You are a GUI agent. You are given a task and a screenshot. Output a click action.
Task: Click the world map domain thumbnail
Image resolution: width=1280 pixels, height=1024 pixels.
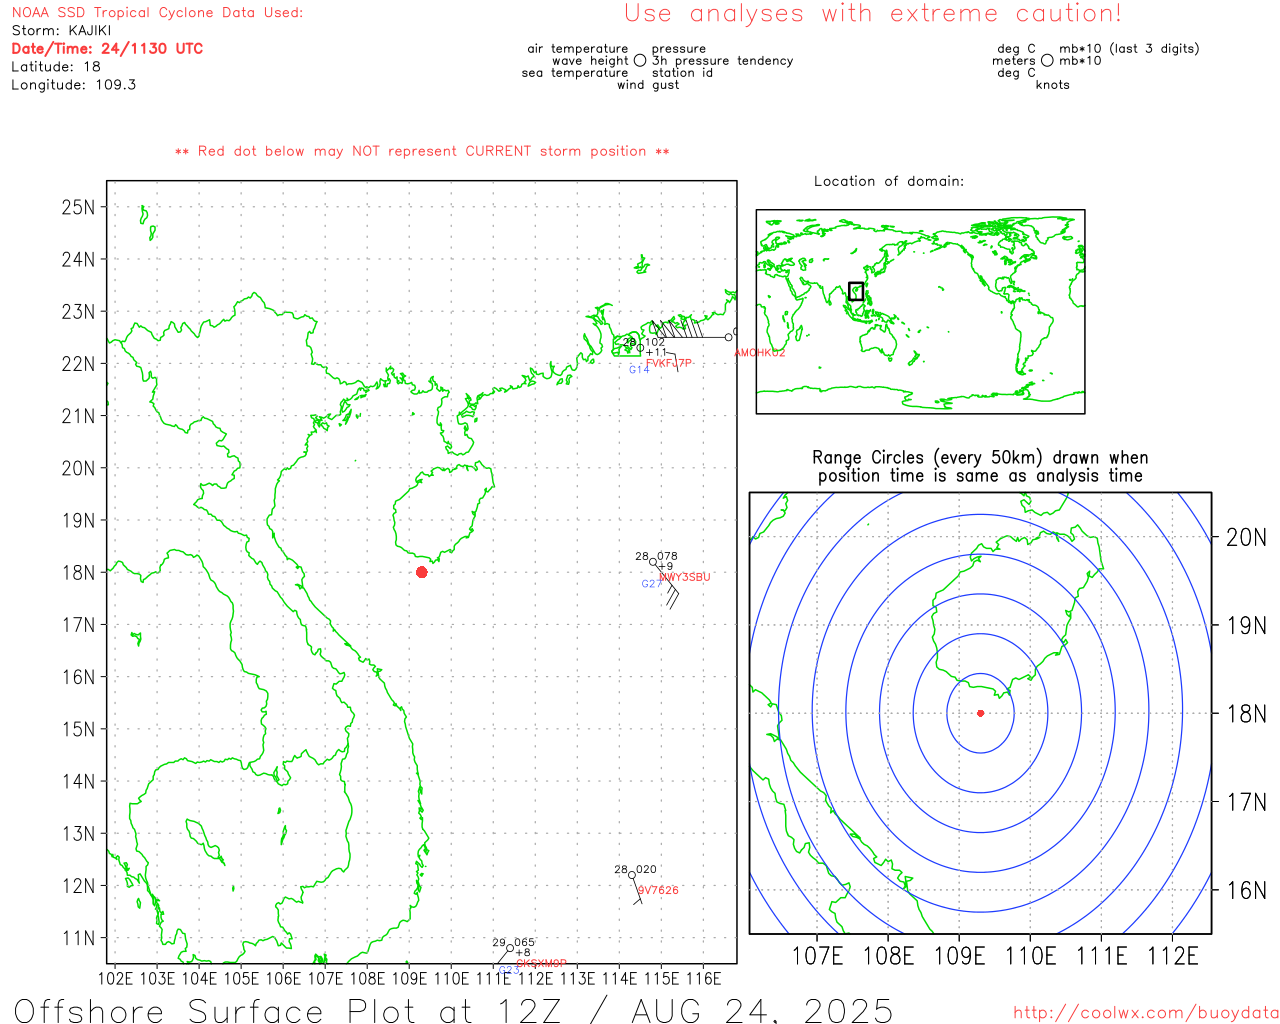pos(920,311)
